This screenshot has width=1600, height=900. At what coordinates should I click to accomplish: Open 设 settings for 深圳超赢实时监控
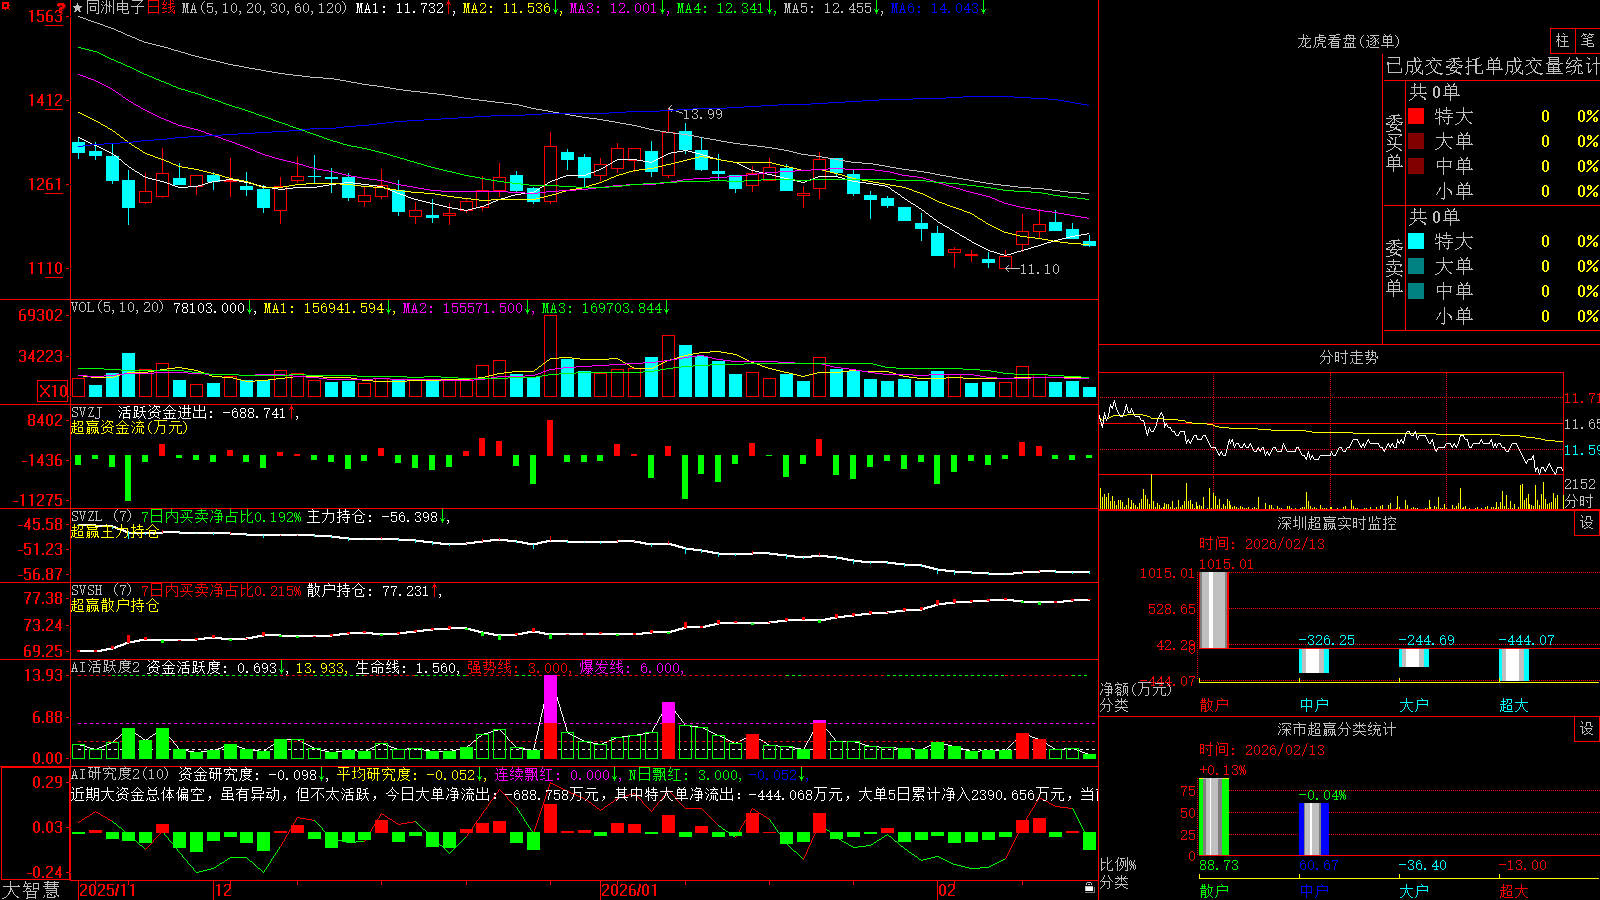coord(1587,523)
